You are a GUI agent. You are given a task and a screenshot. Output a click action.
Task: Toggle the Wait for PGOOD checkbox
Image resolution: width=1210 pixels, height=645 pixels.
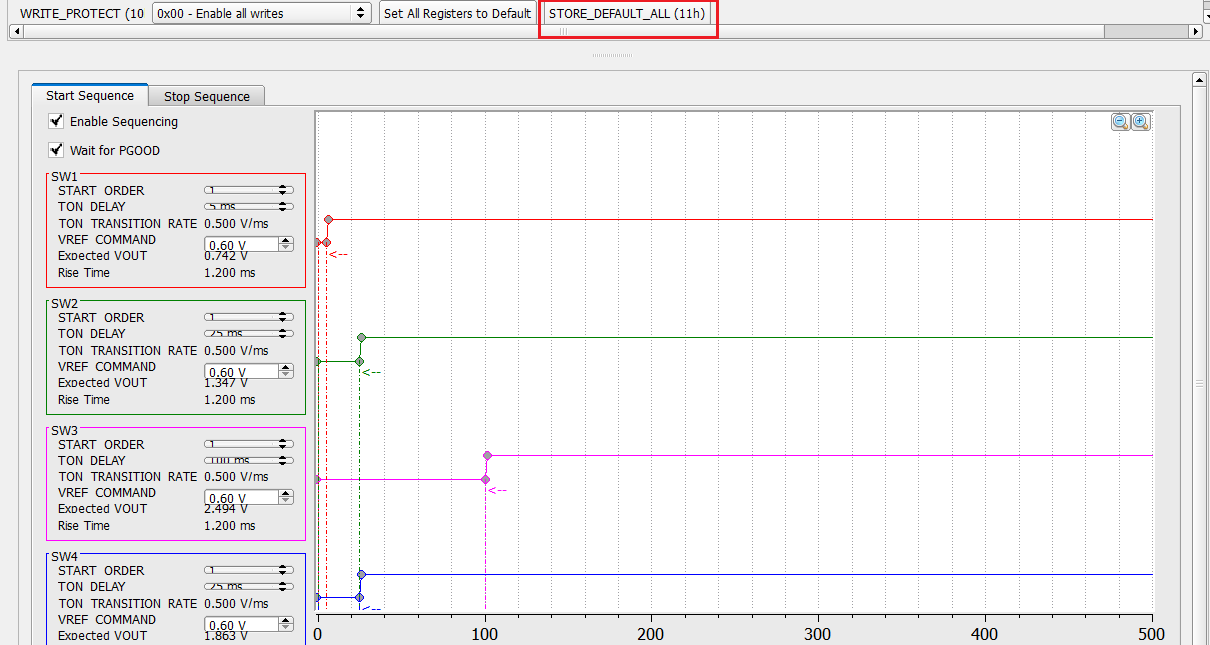pyautogui.click(x=56, y=150)
